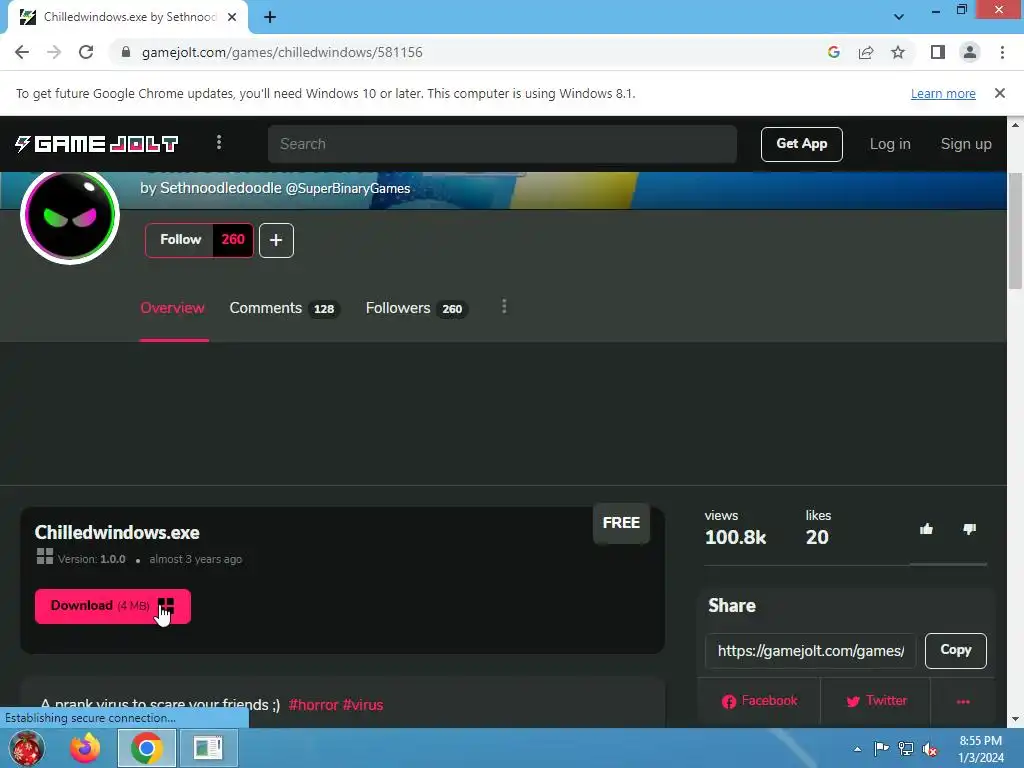This screenshot has height=768, width=1024.
Task: Copy the game share link
Action: (x=955, y=650)
